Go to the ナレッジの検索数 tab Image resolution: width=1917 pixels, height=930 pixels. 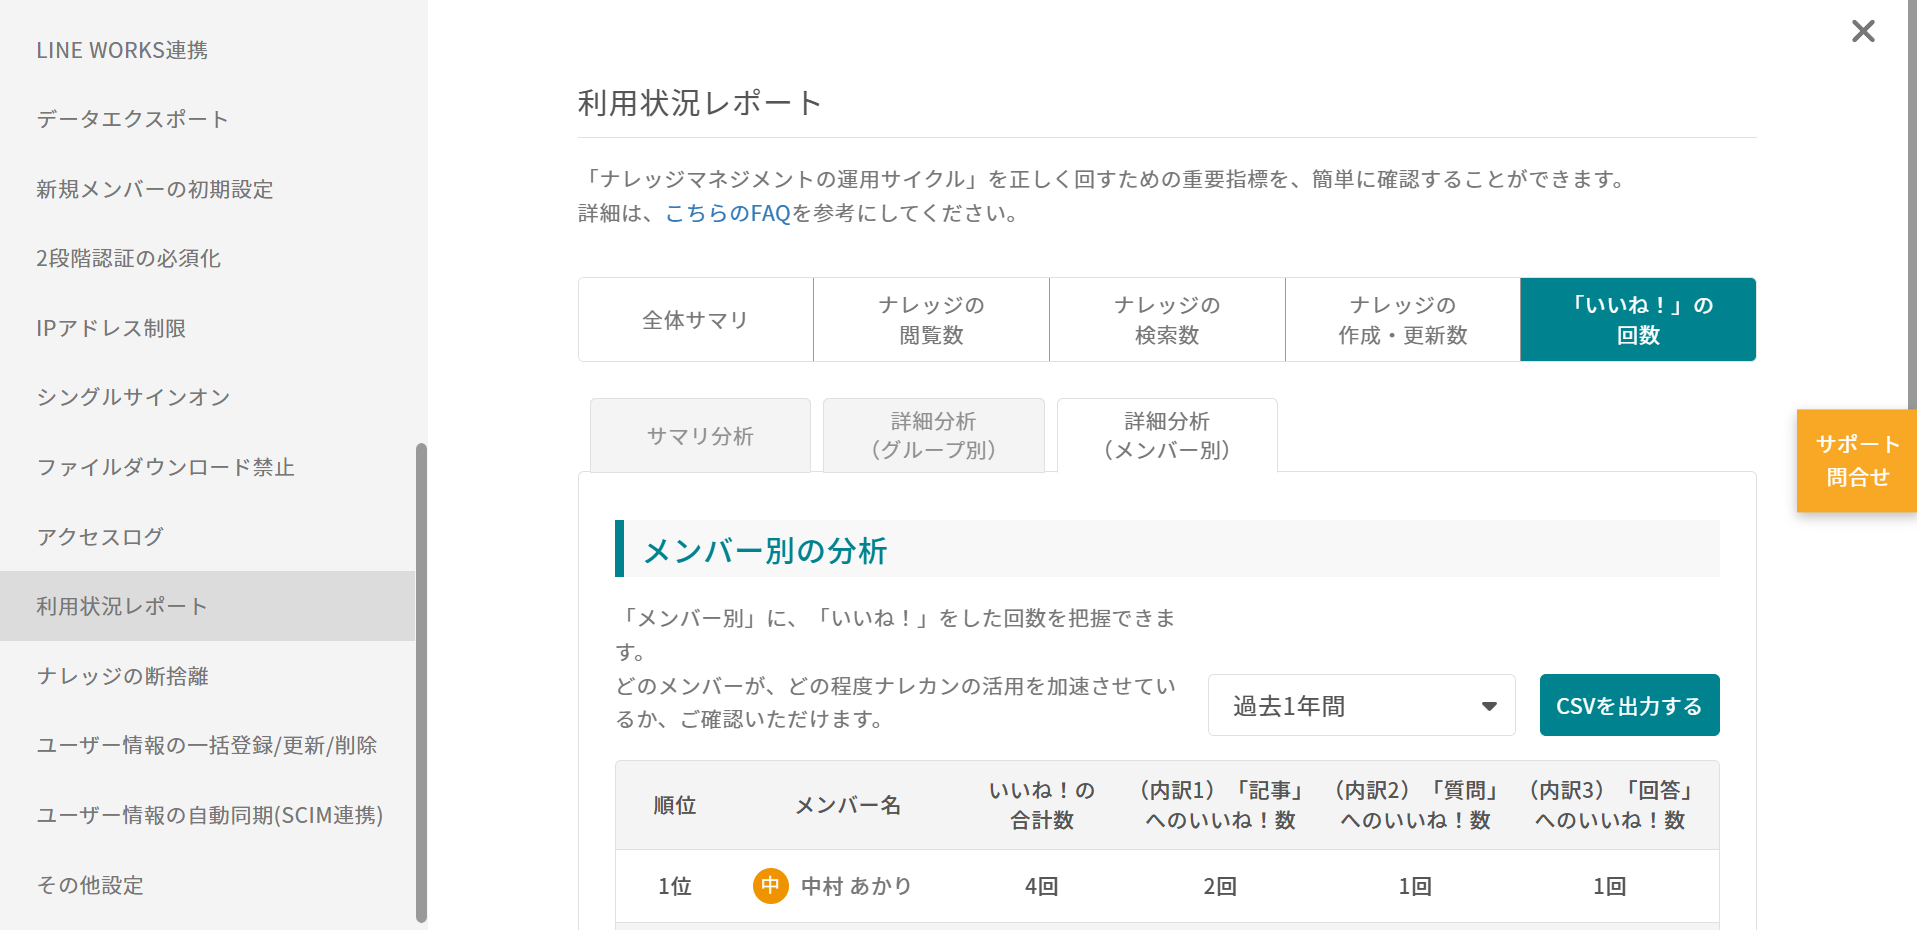tap(1167, 320)
